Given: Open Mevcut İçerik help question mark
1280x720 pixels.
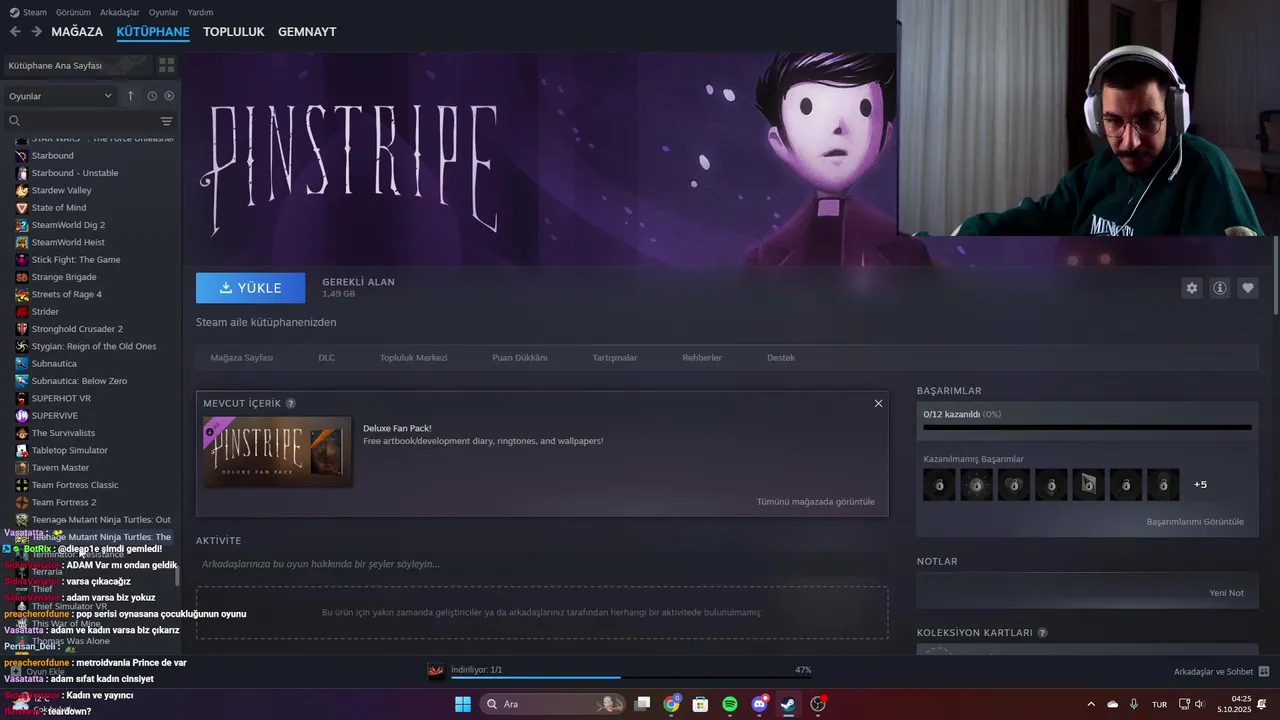Looking at the screenshot, I should tap(290, 403).
